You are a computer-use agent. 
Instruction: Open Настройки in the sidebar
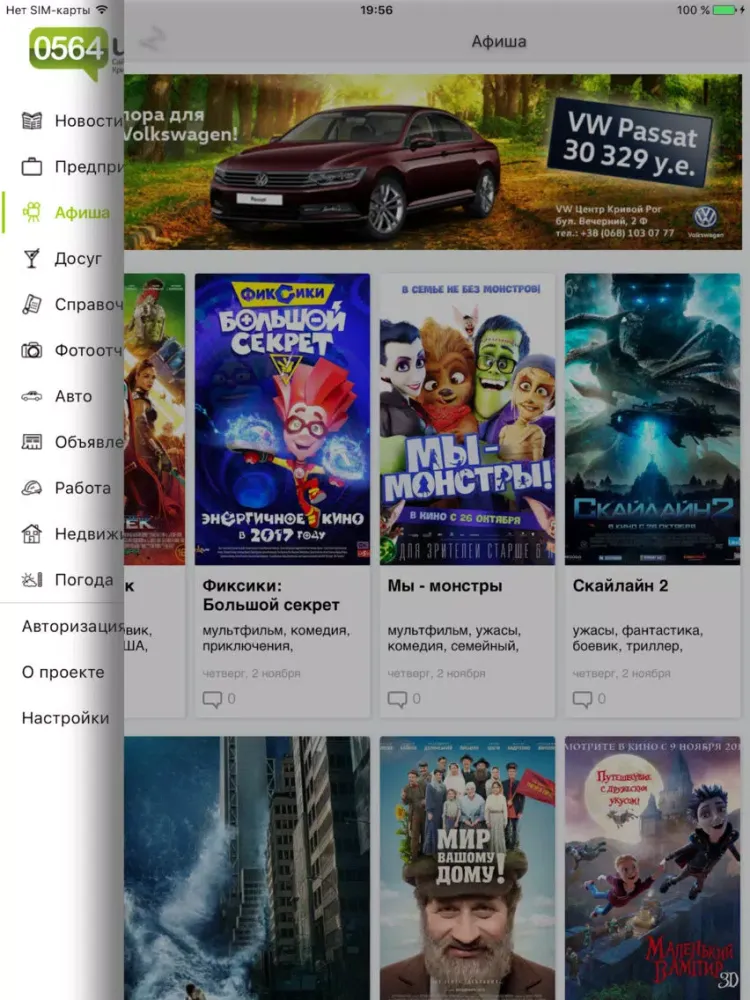click(x=65, y=718)
